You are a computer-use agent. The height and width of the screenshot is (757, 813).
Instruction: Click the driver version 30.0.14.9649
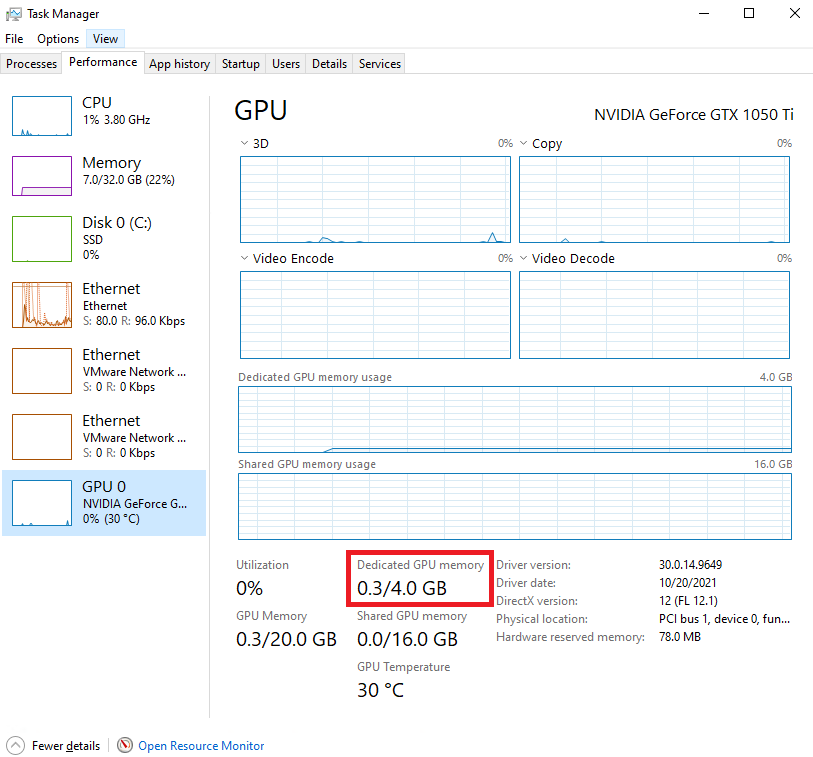(691, 565)
